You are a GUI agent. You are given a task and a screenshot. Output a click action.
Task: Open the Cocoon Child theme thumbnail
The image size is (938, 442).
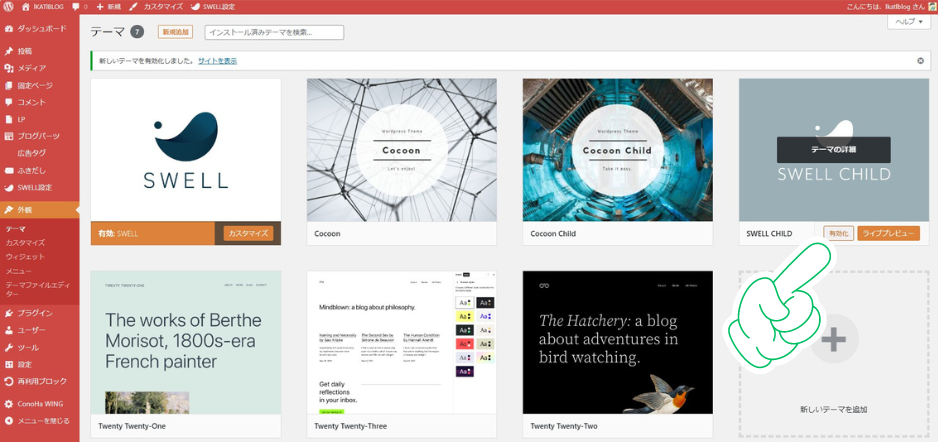(x=617, y=150)
